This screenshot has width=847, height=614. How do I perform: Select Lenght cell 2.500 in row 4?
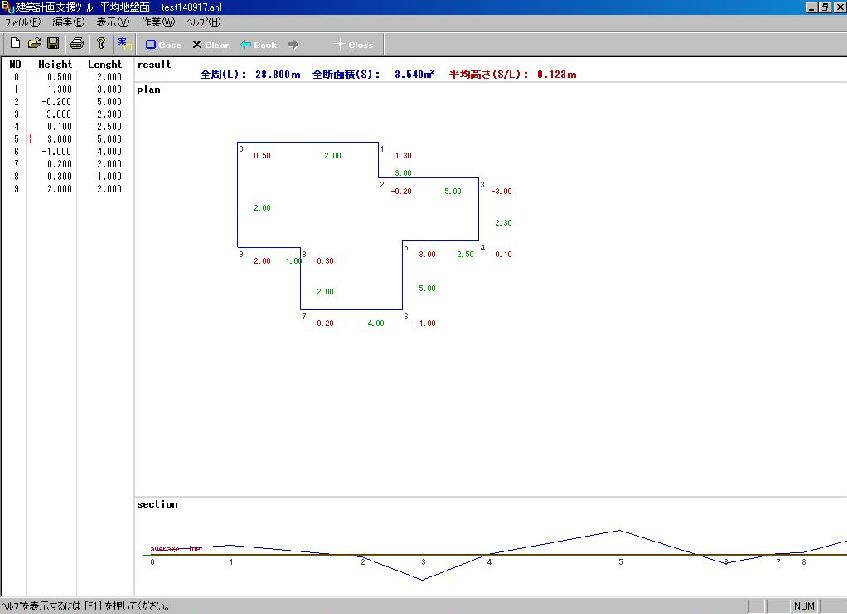pyautogui.click(x=109, y=126)
